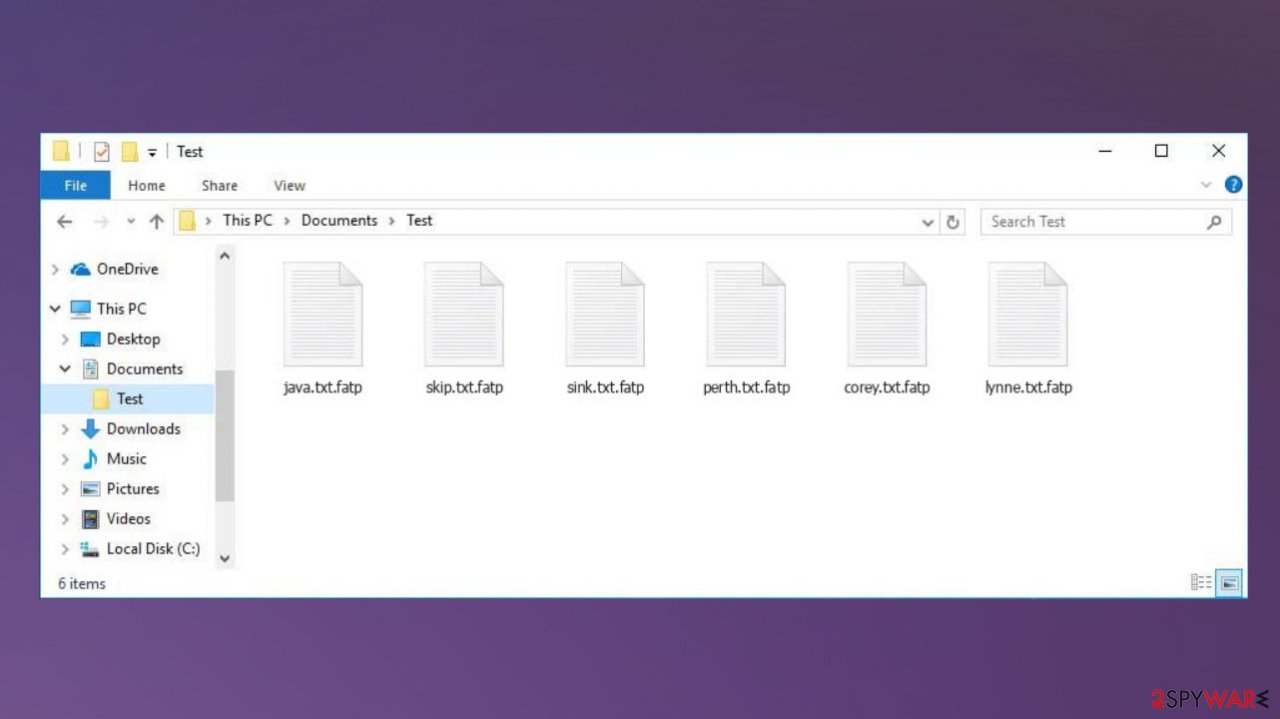Viewport: 1280px width, 719px height.
Task: Open the File menu
Action: 75,185
